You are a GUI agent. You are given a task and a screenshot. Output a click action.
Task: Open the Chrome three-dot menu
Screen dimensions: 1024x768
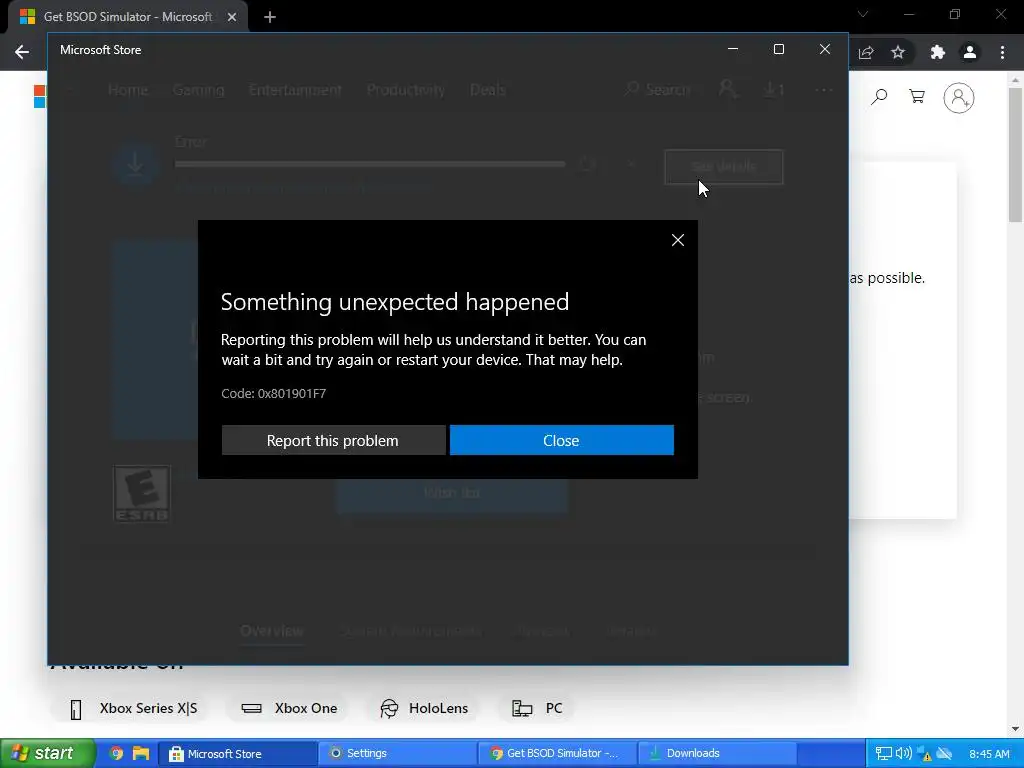[1002, 52]
